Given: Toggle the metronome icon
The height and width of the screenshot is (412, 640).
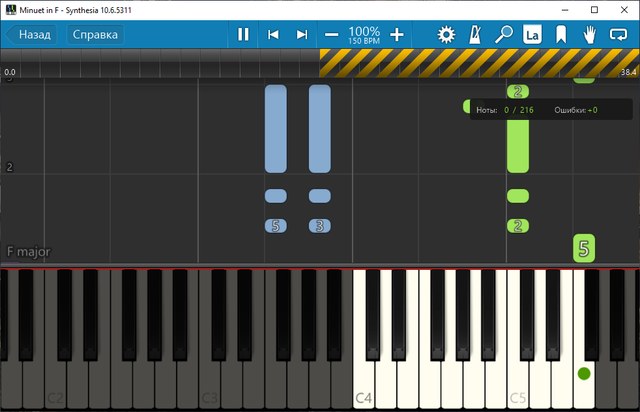Looking at the screenshot, I should coord(475,35).
